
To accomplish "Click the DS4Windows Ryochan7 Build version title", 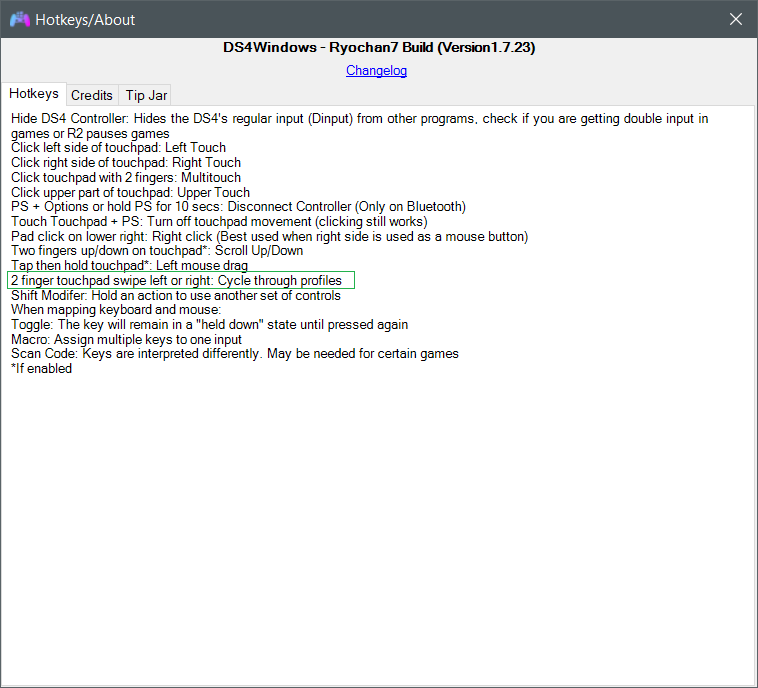I will click(x=379, y=47).
